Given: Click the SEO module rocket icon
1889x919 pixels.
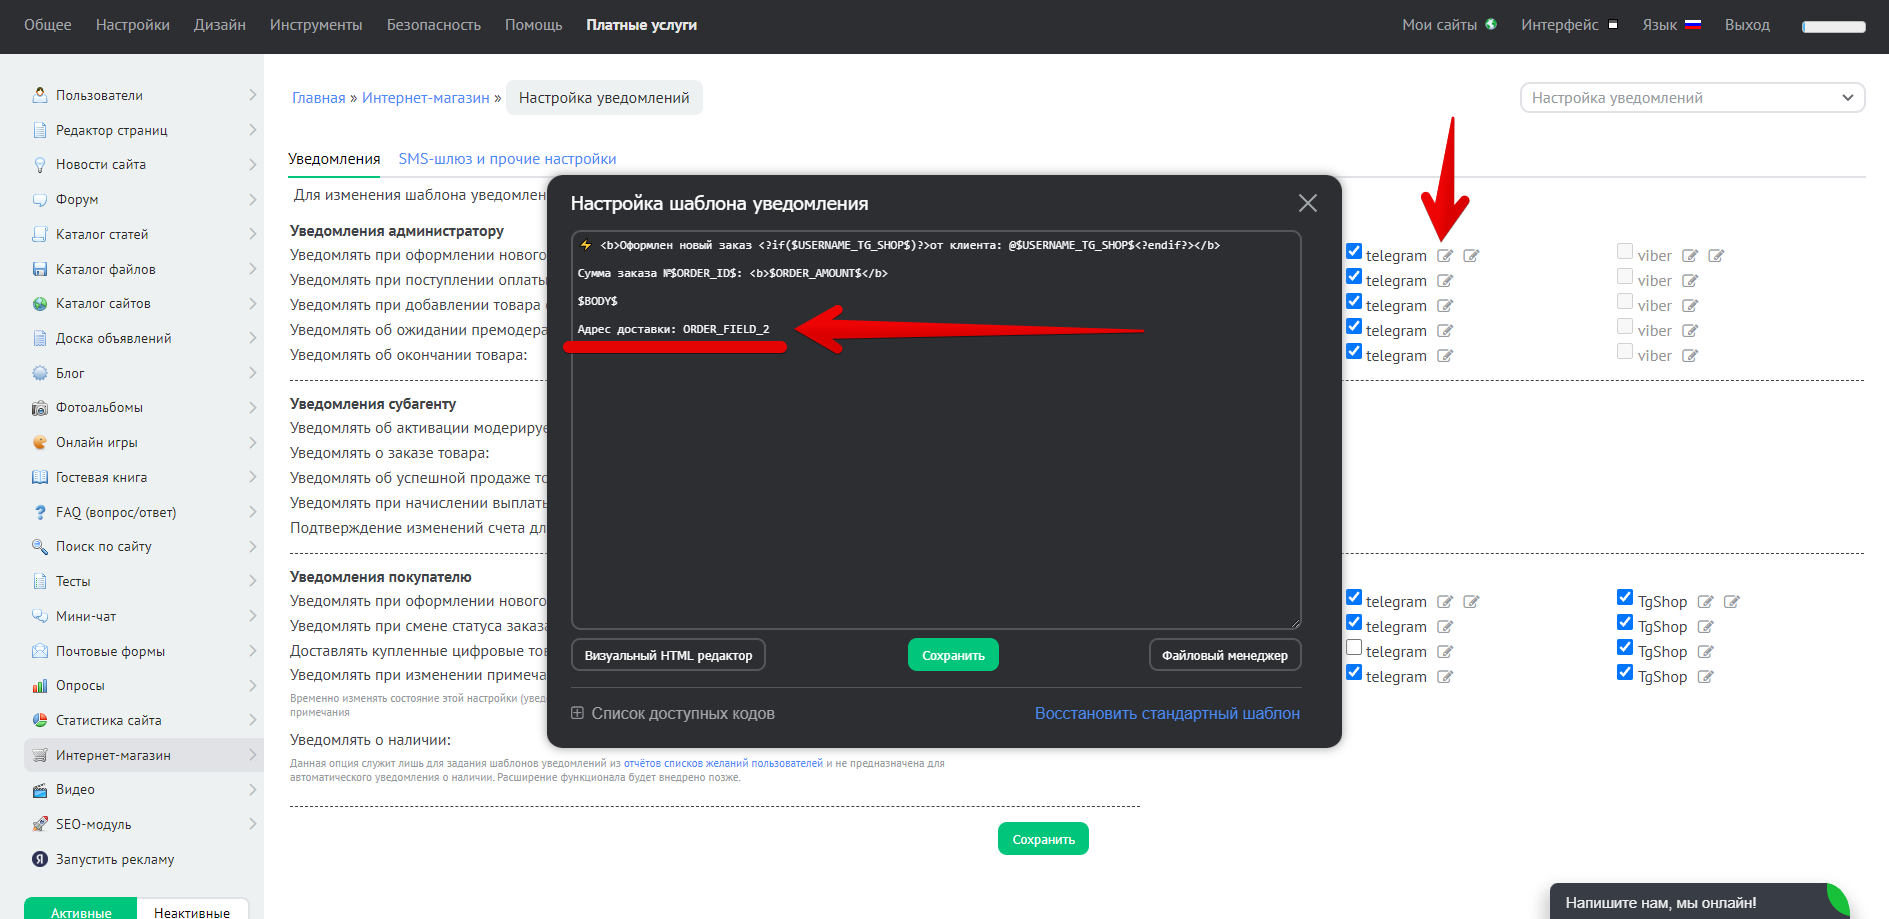Looking at the screenshot, I should pos(40,824).
